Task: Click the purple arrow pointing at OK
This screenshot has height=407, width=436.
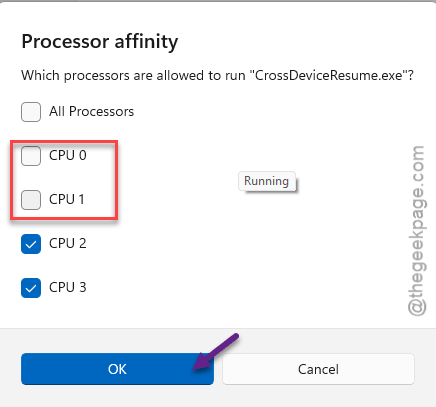Action: [216, 352]
